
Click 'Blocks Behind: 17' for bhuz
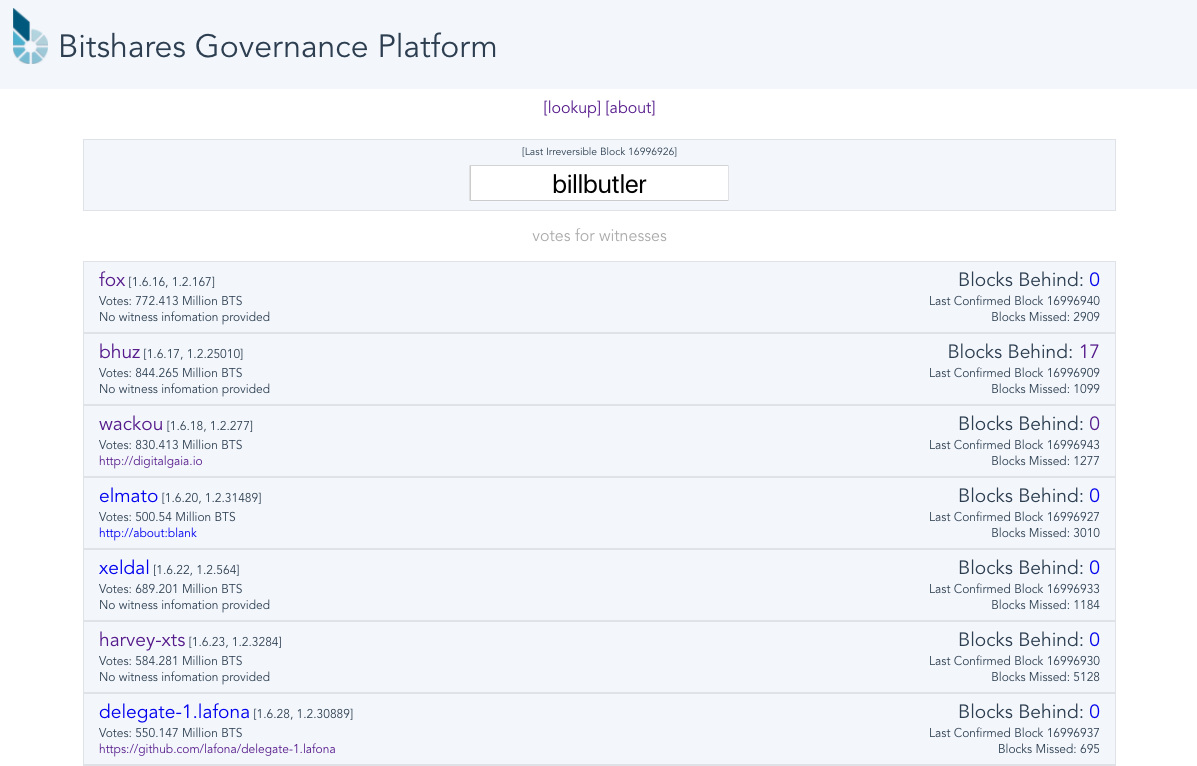[1024, 351]
